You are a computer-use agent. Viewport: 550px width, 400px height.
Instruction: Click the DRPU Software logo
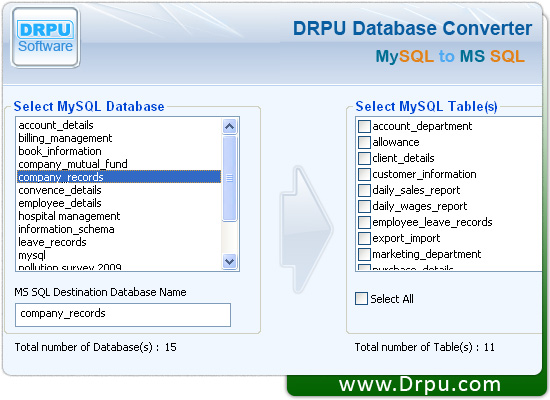coord(46,37)
